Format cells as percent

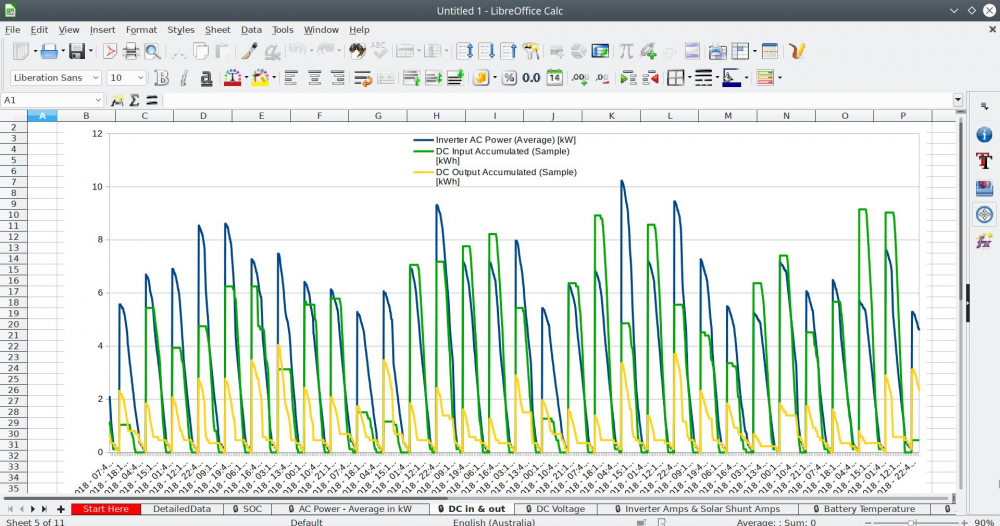coord(509,77)
